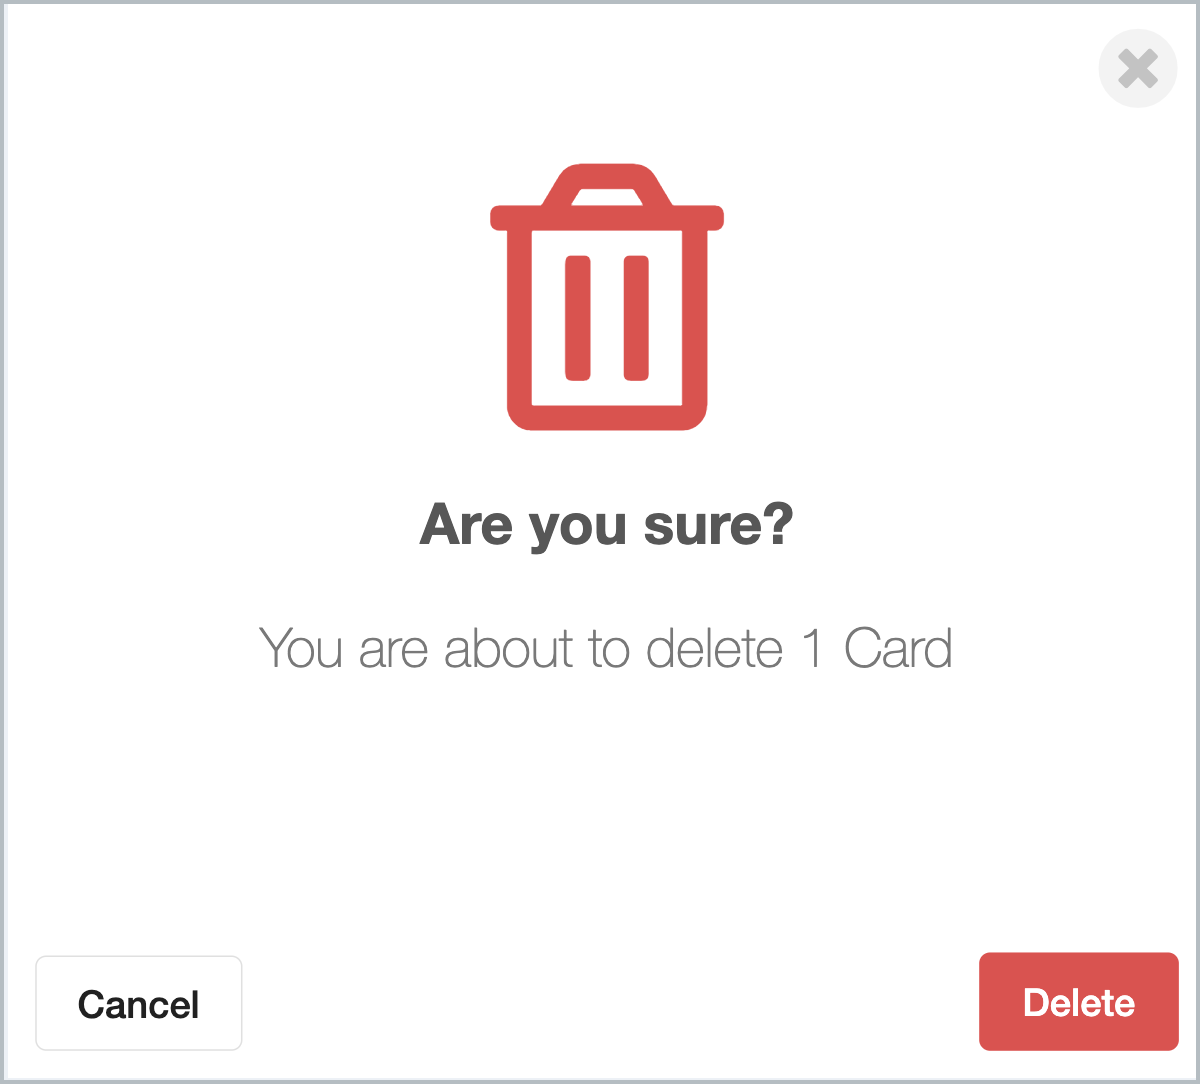Click the white Cancel button

139,1003
